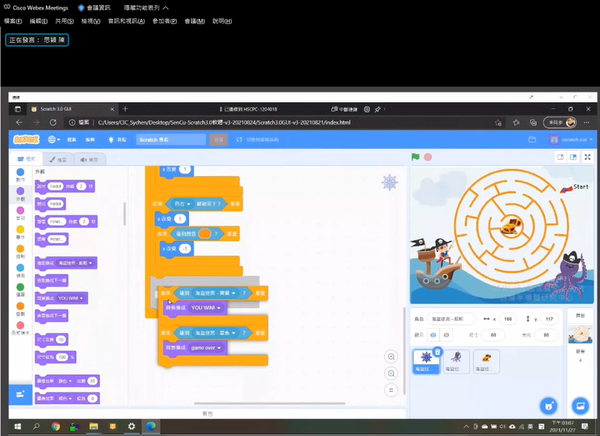Switch to the Costumes tab
The image size is (600, 436).
[x=58, y=160]
